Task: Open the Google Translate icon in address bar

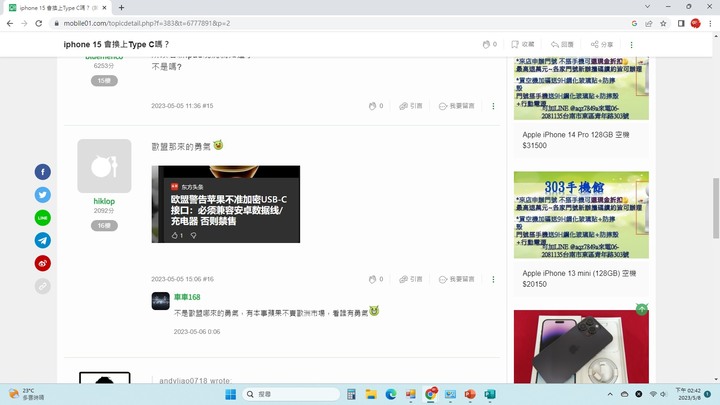Action: point(634,23)
